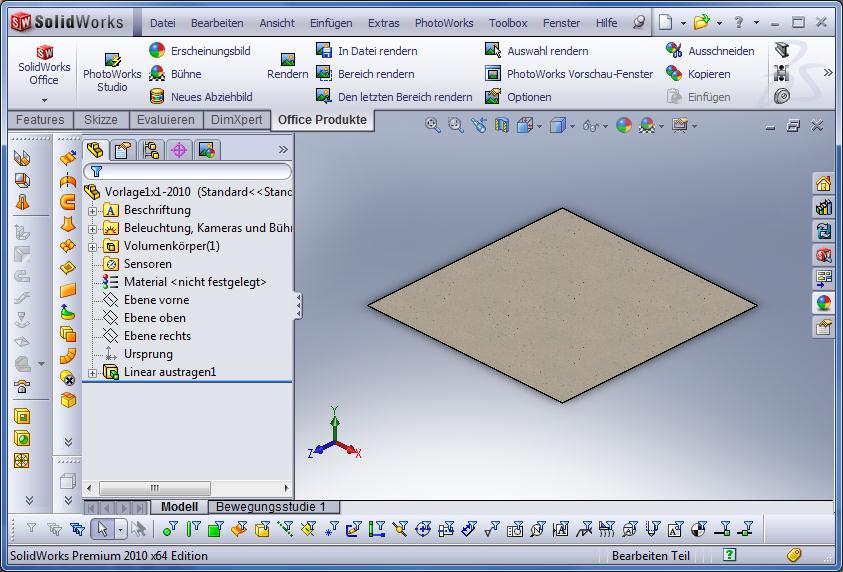The width and height of the screenshot is (843, 572).
Task: Switch to the Skizze tab
Action: (100, 120)
